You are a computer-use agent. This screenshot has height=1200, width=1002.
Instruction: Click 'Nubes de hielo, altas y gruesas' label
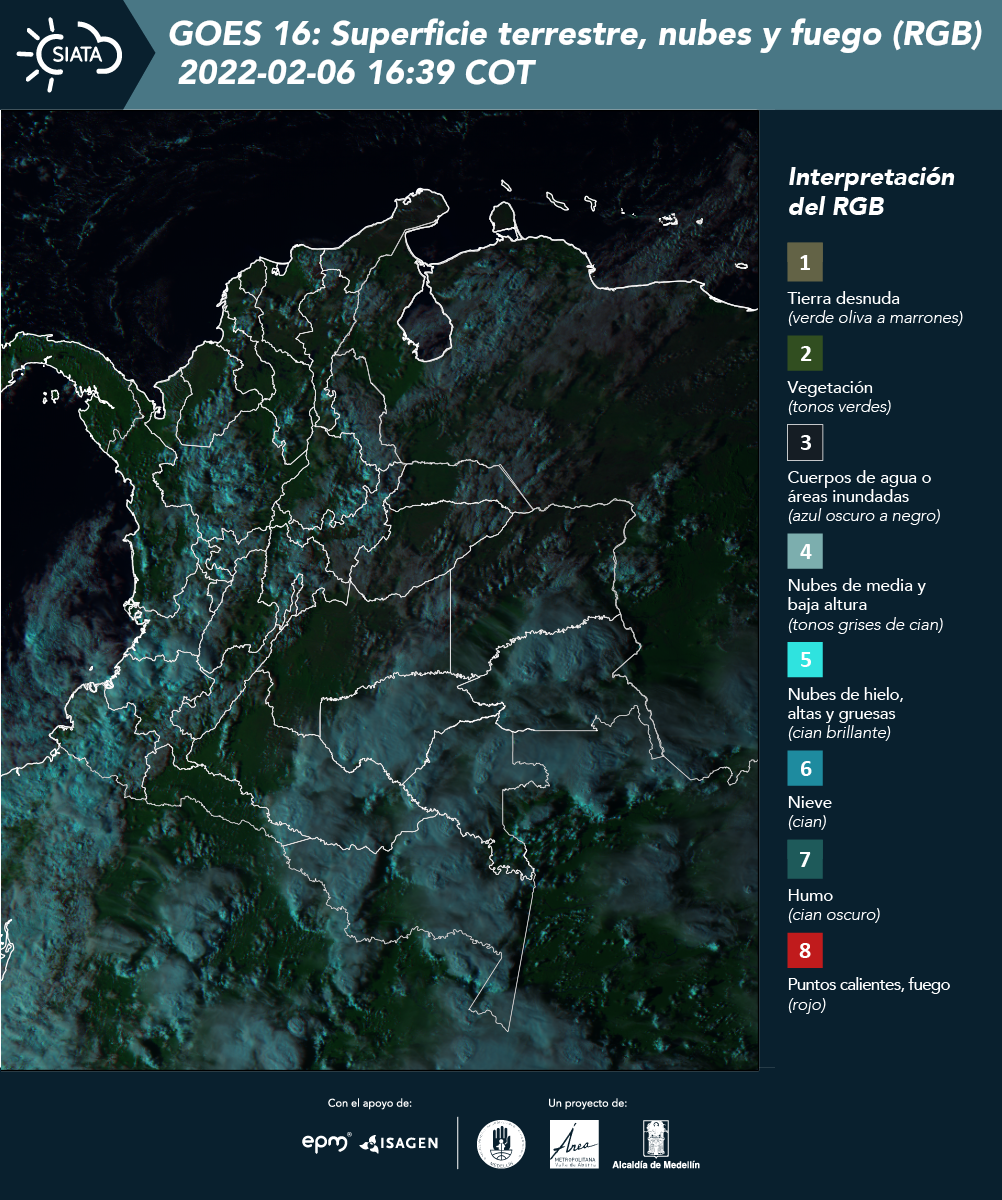tap(846, 704)
